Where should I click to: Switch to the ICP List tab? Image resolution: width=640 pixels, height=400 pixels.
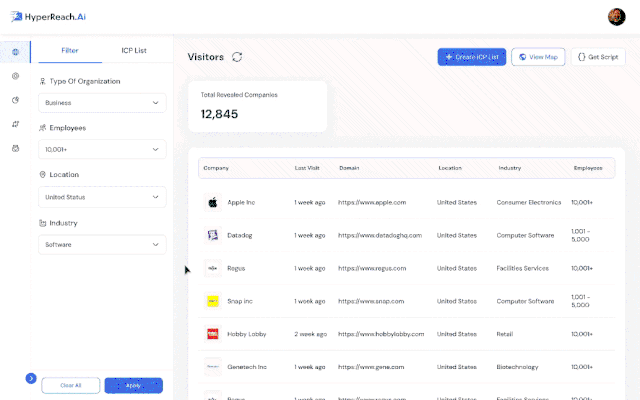click(x=133, y=50)
